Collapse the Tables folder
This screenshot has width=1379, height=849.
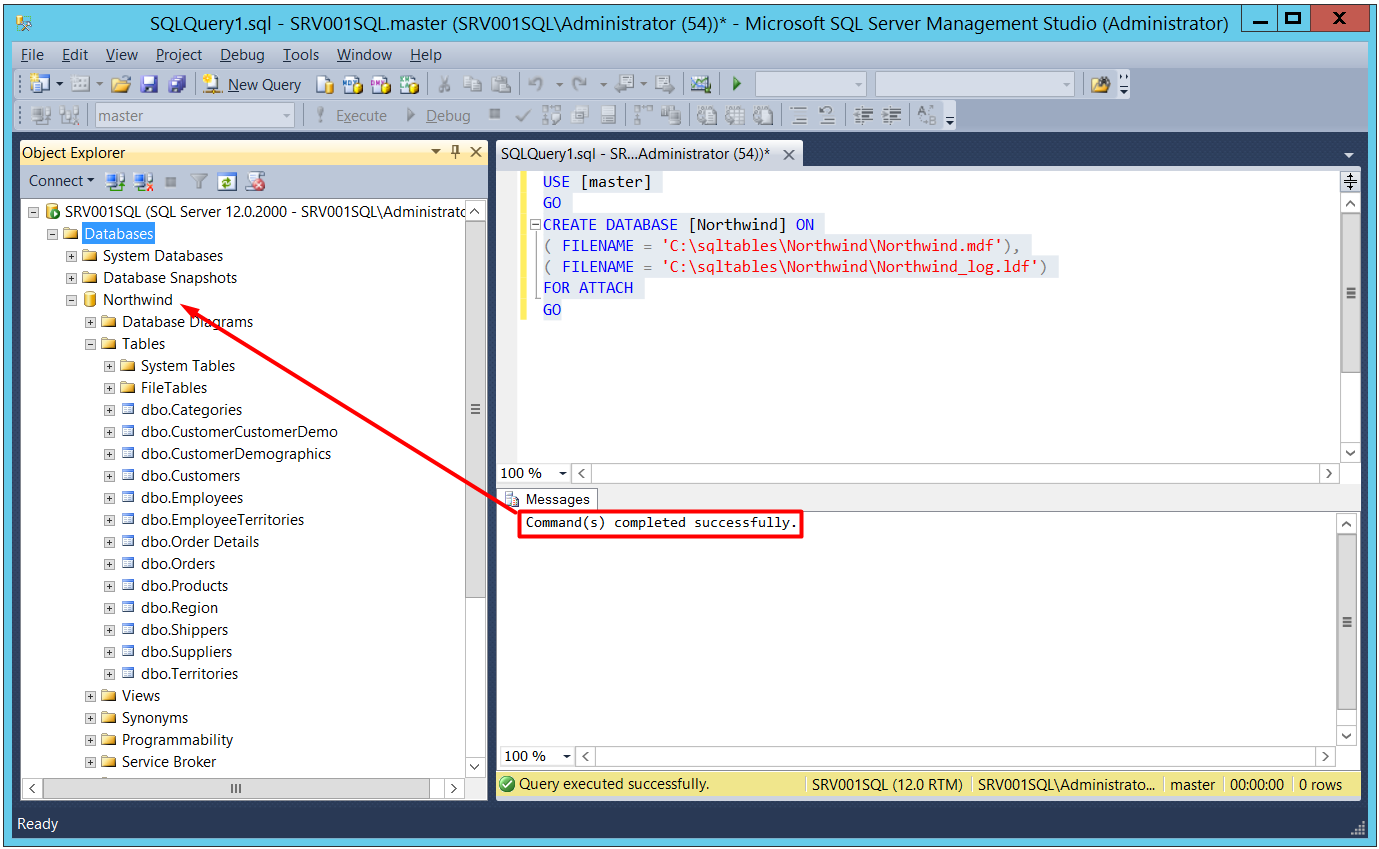click(x=91, y=344)
